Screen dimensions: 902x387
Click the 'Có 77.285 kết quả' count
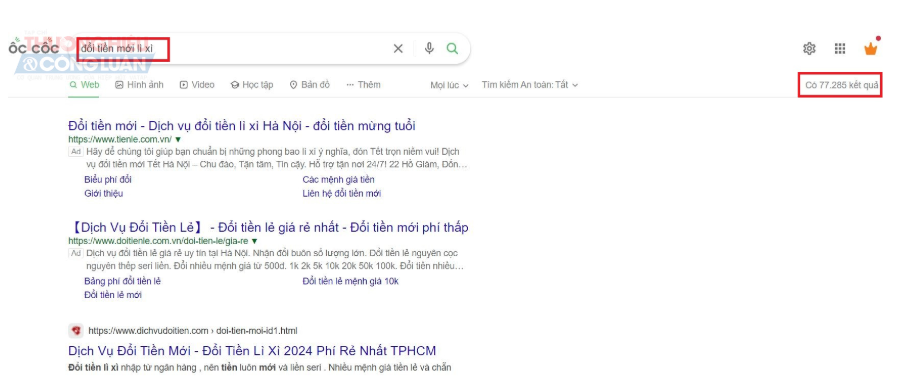(x=842, y=85)
